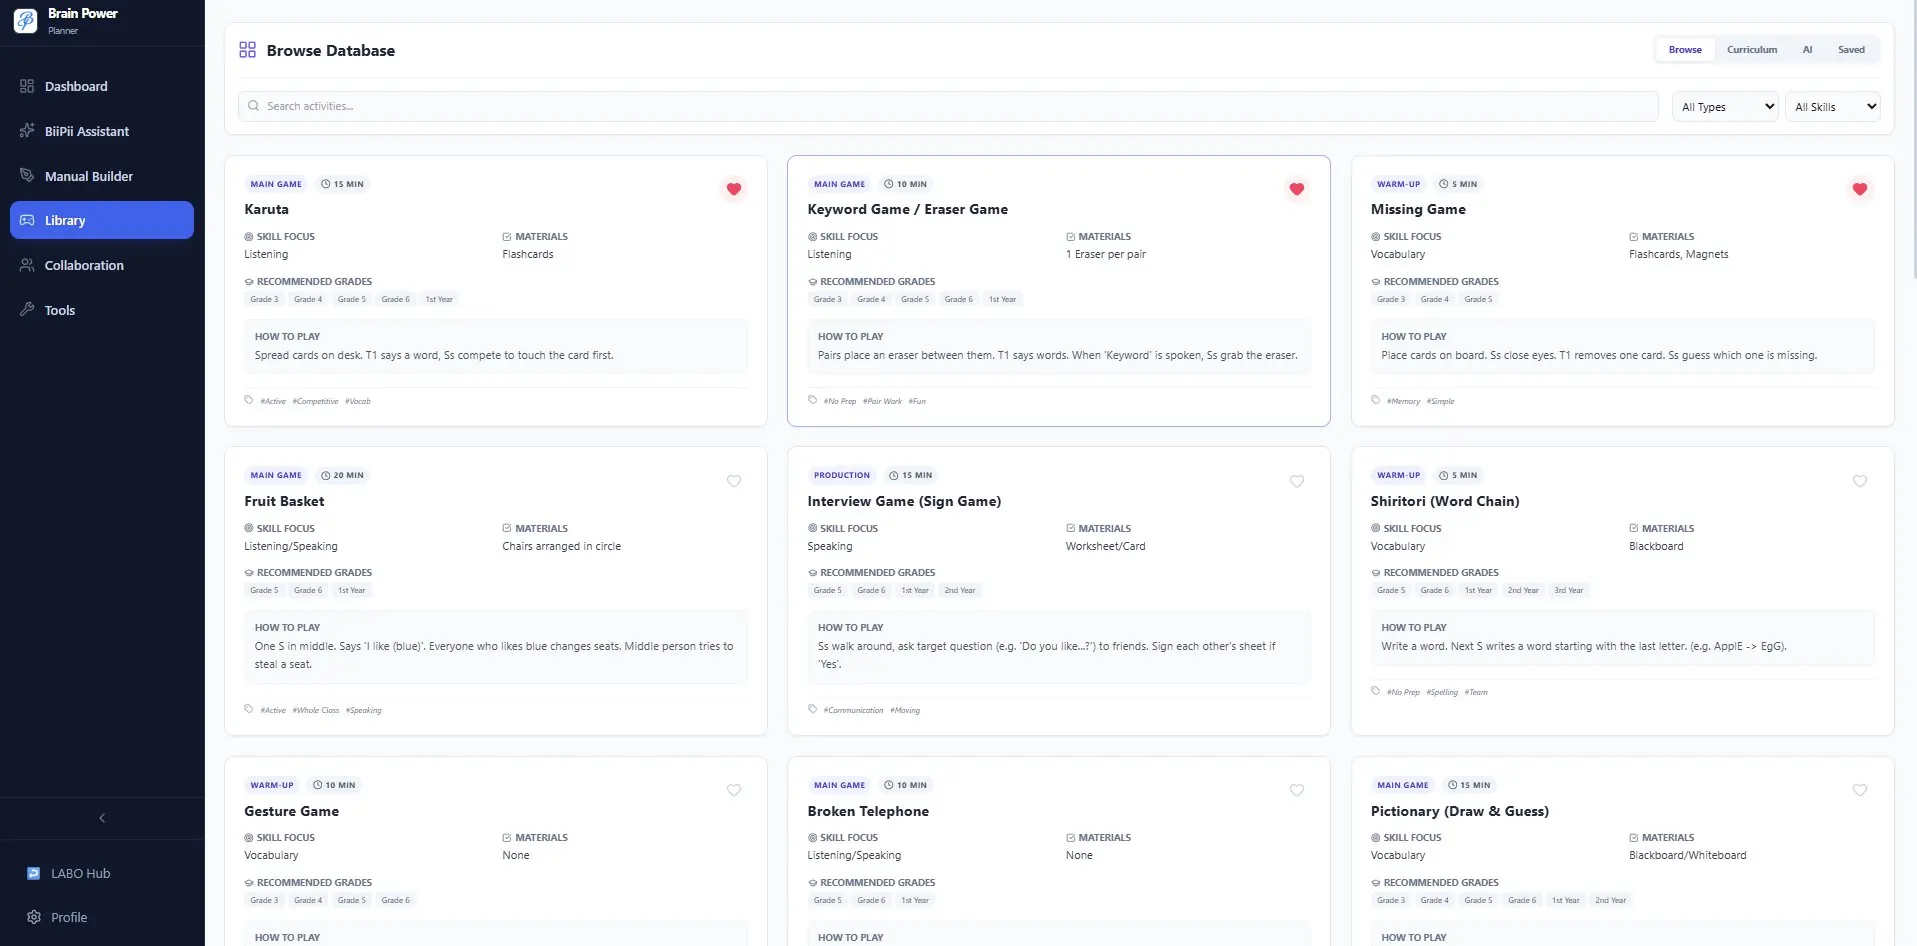
Task: Click Fruit Basket tag icon
Action: [x=249, y=709]
